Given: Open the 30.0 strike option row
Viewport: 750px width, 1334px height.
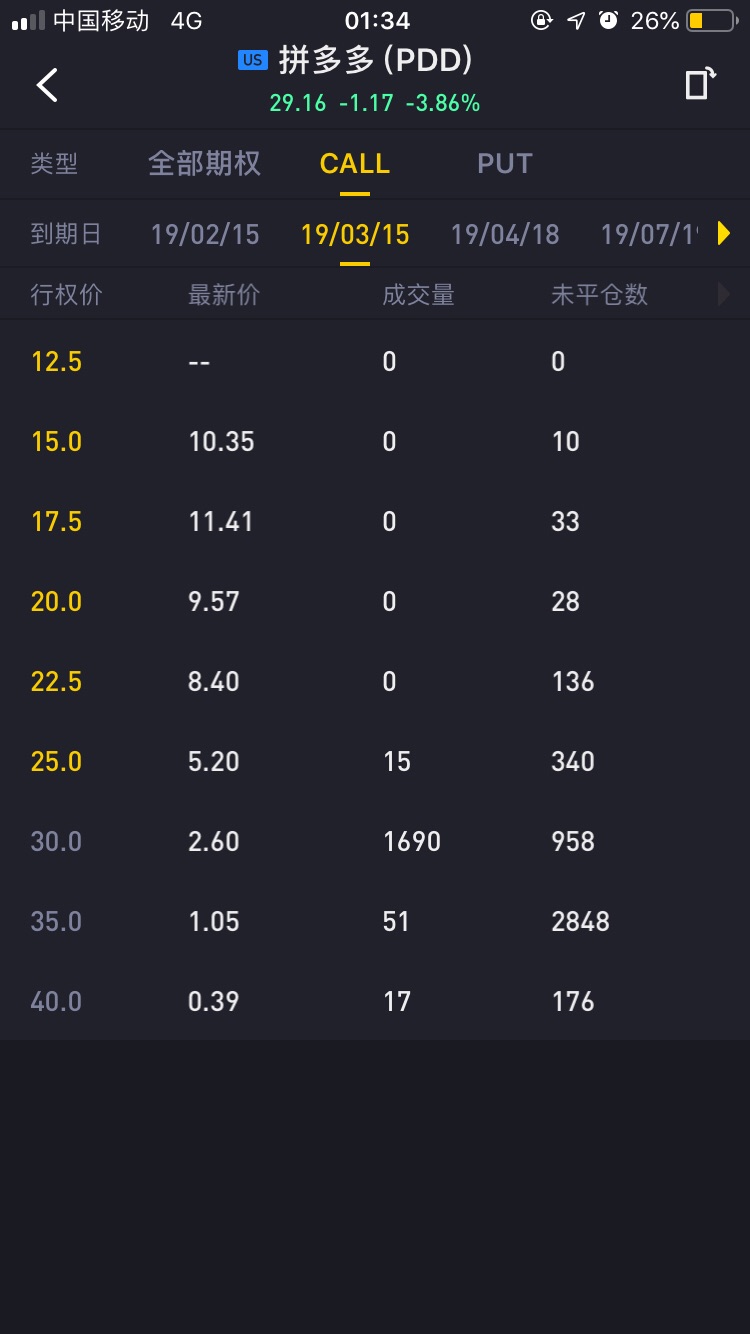Looking at the screenshot, I should [375, 841].
